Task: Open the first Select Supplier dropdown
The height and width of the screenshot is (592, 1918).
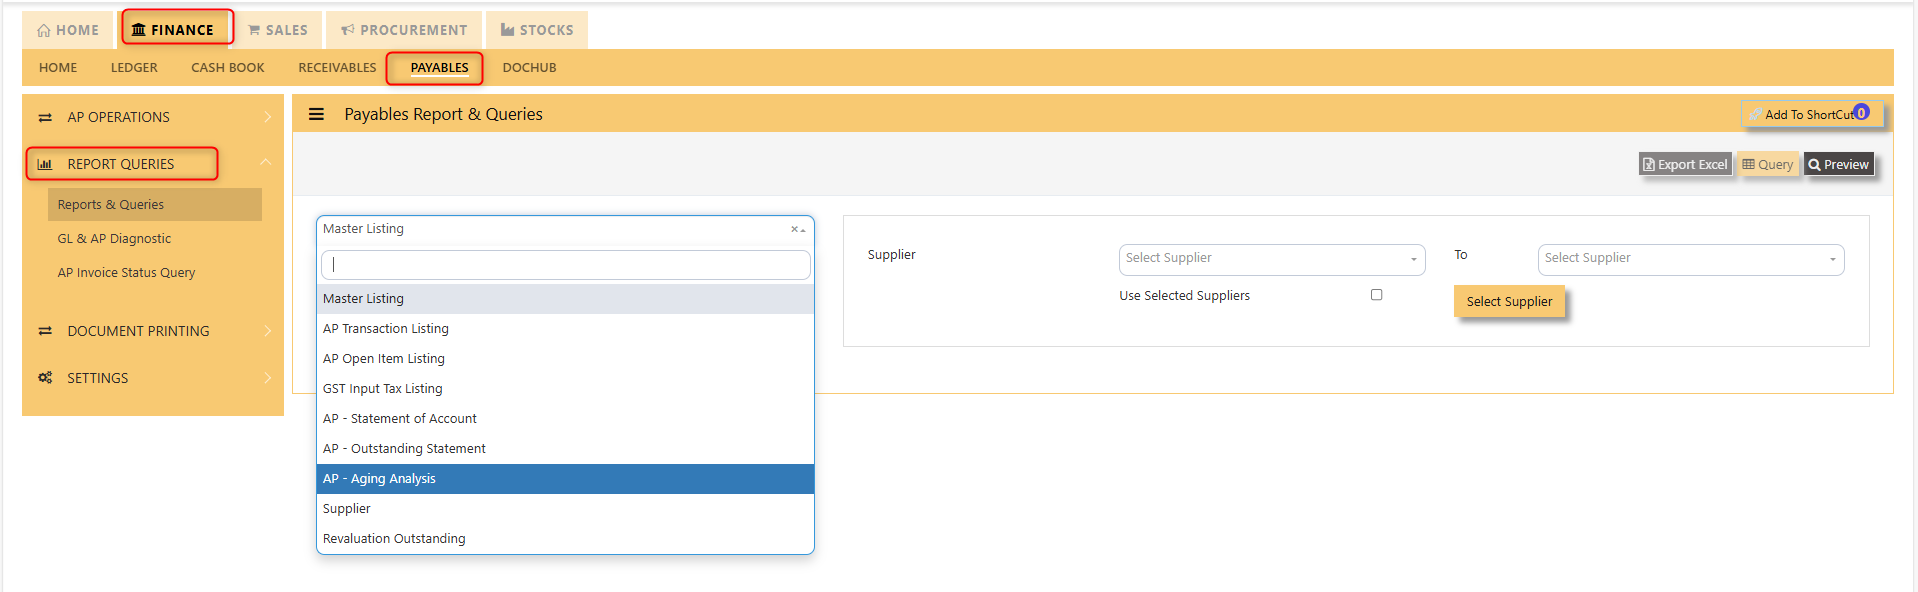Action: tap(1271, 259)
